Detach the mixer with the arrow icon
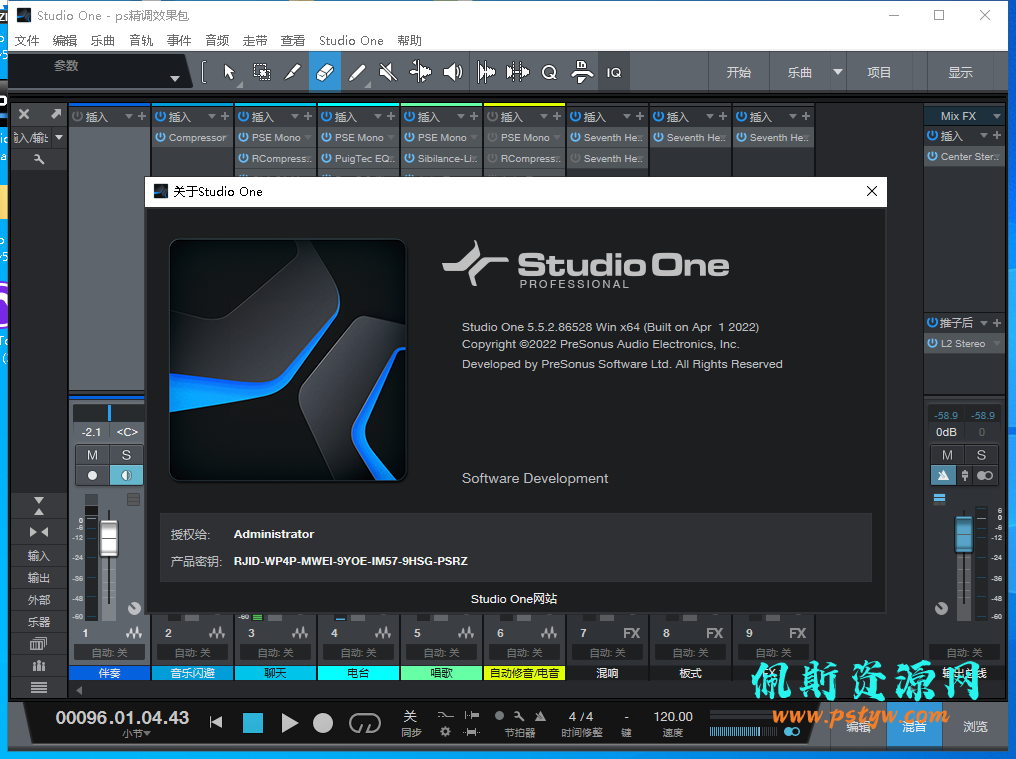The height and width of the screenshot is (759, 1016). coord(56,114)
